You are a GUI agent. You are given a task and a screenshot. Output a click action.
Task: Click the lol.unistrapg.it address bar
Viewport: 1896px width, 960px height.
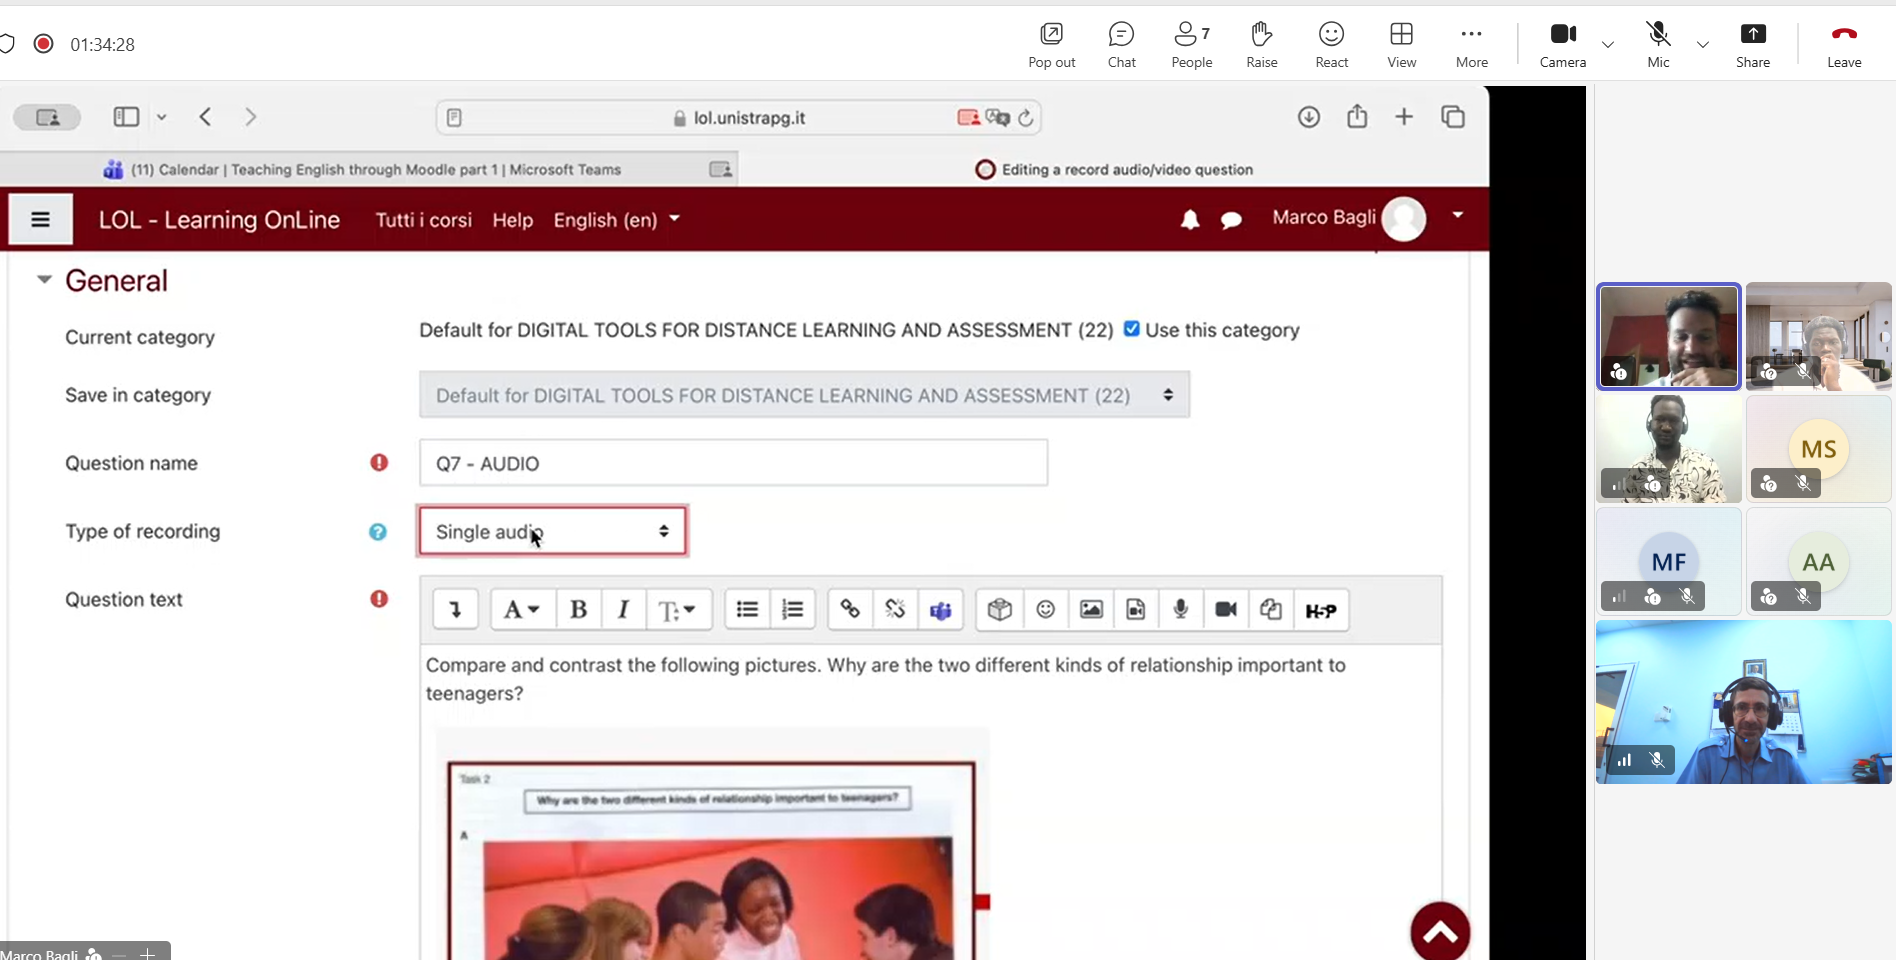[739, 118]
